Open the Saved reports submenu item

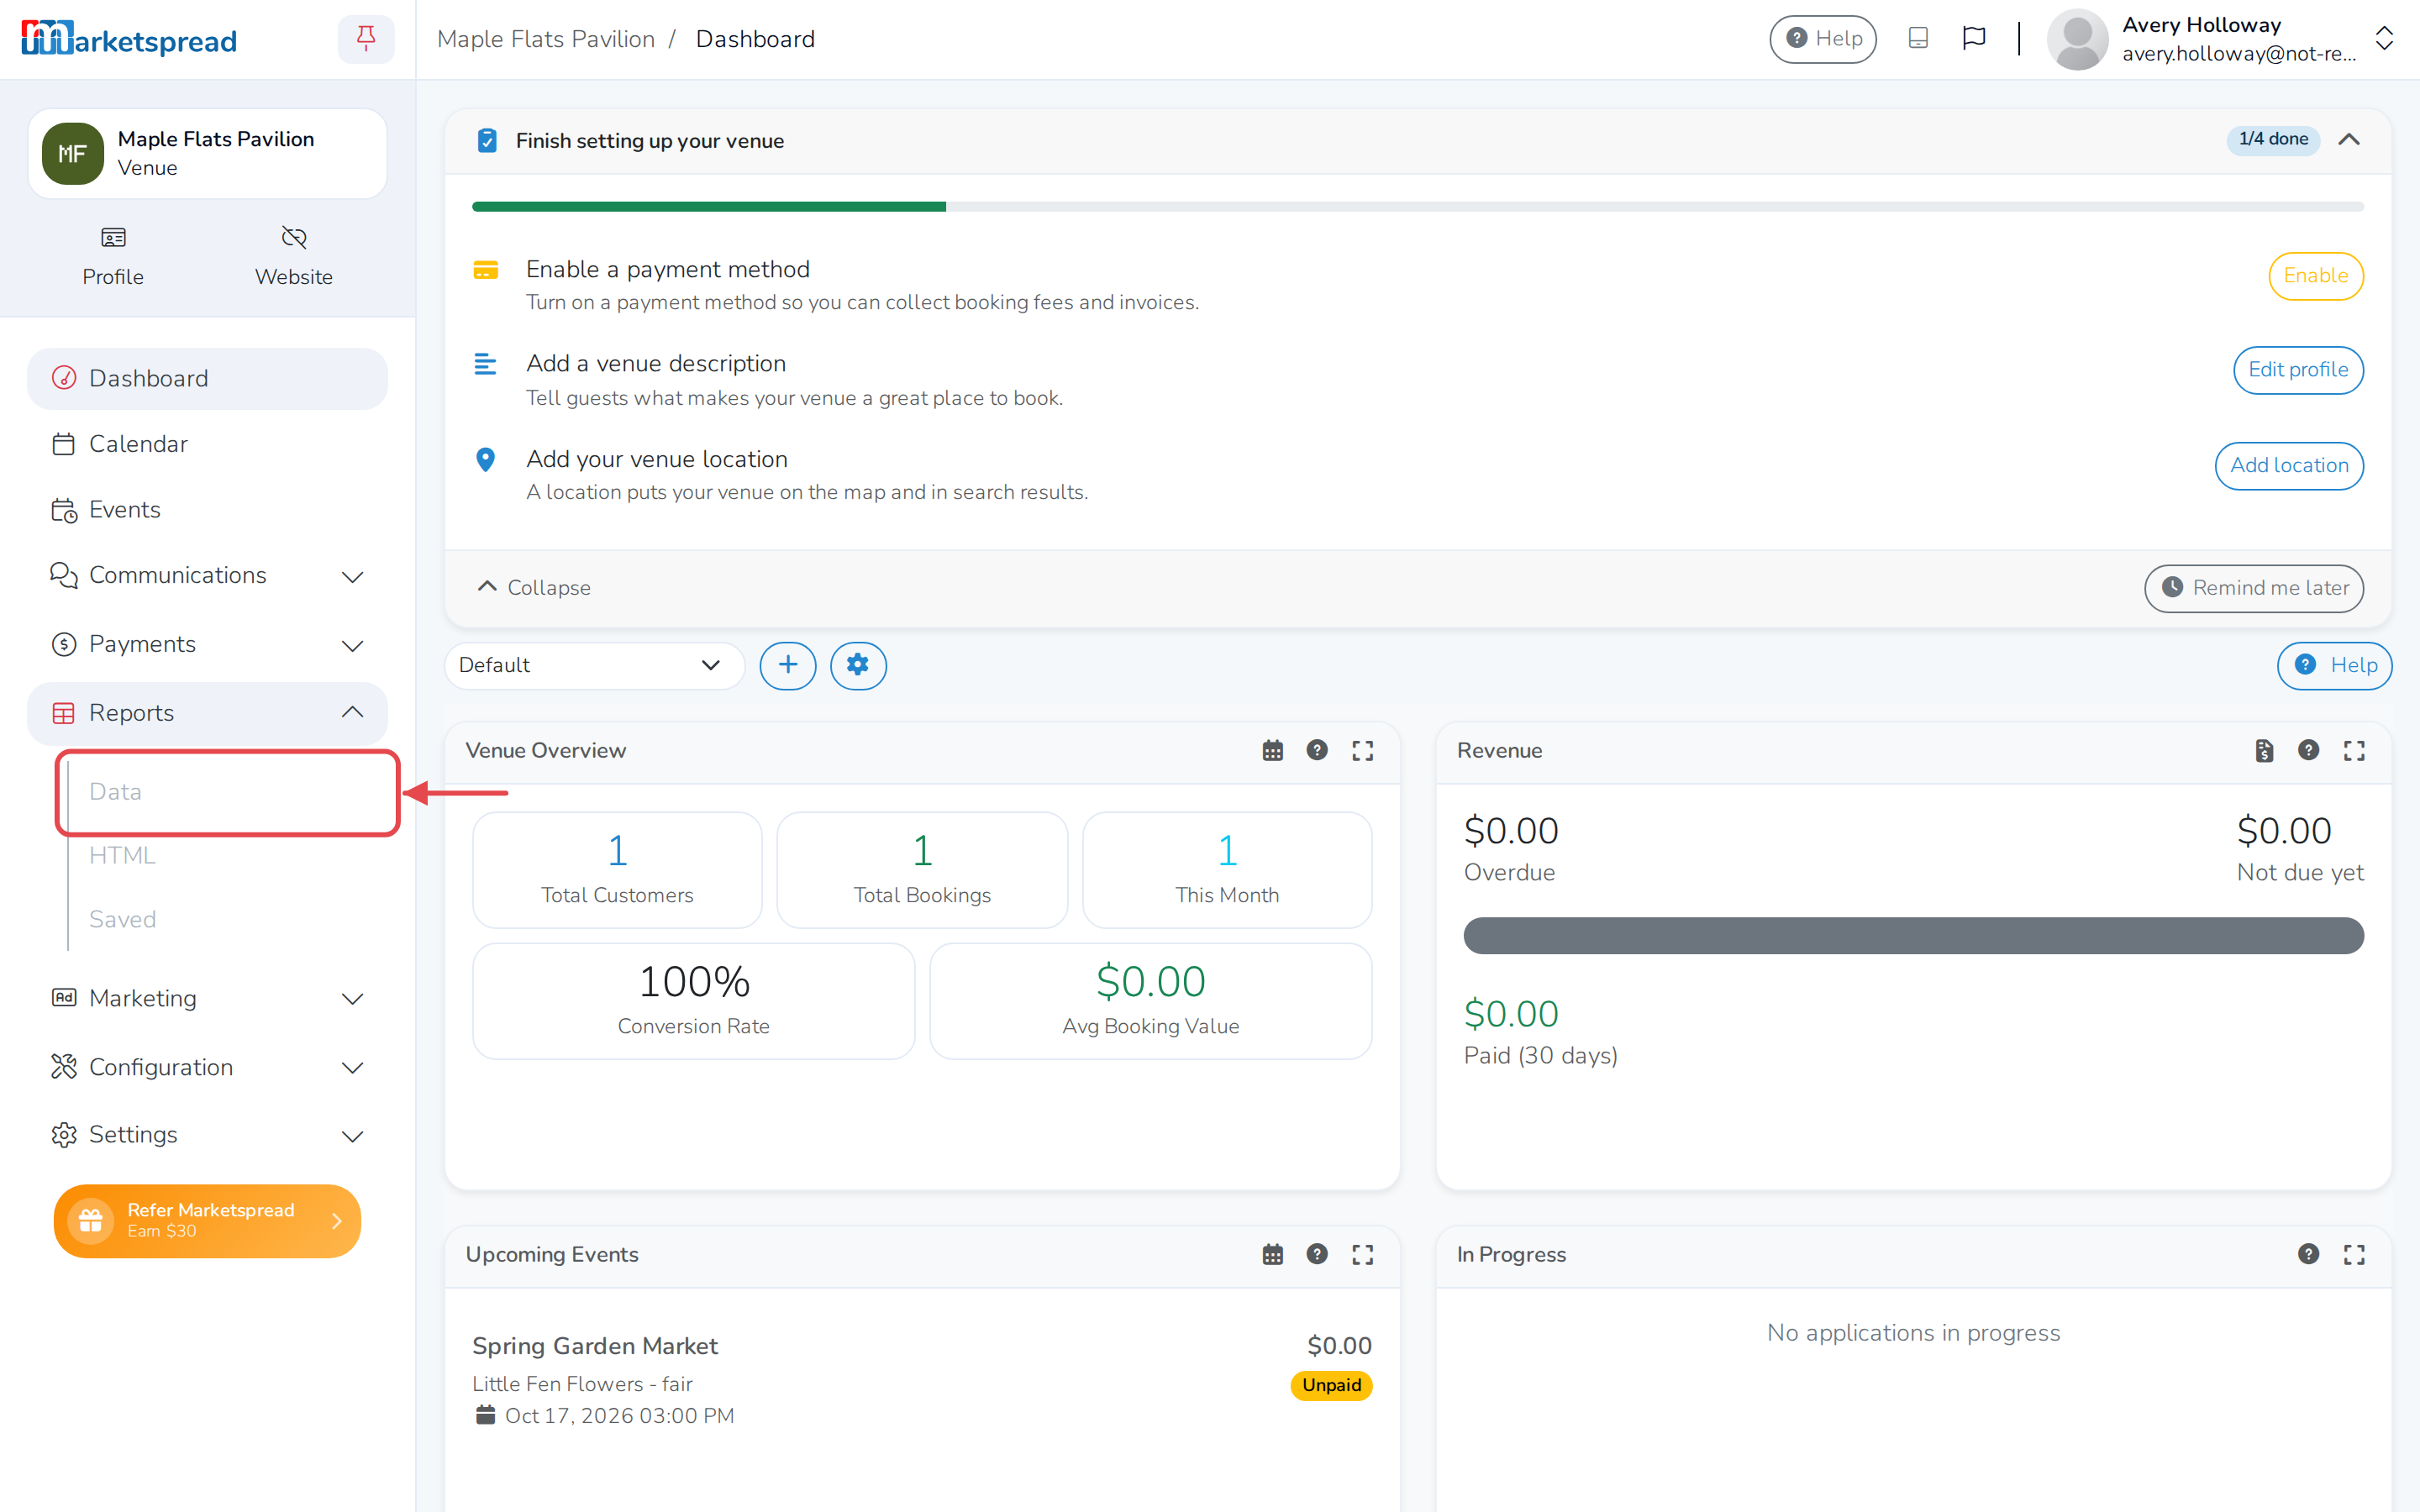click(228, 920)
